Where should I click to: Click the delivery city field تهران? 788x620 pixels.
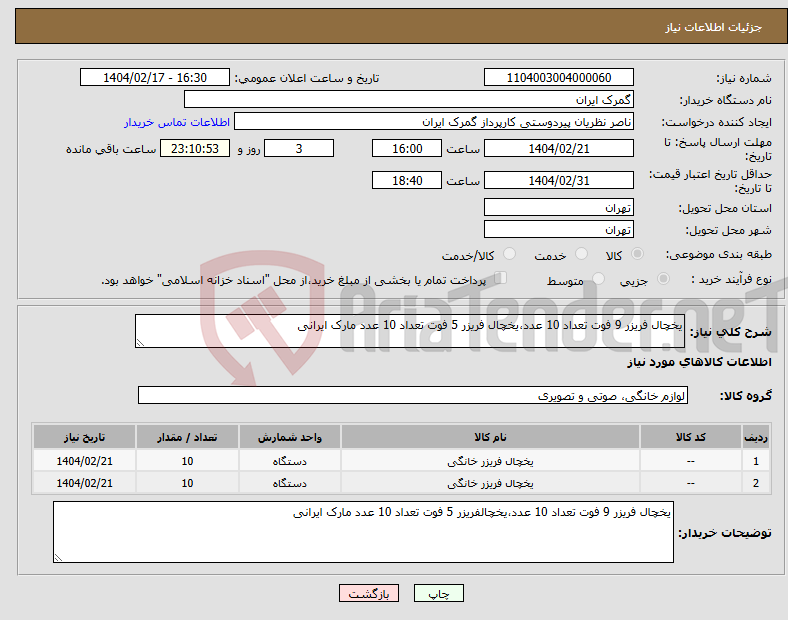coord(558,229)
